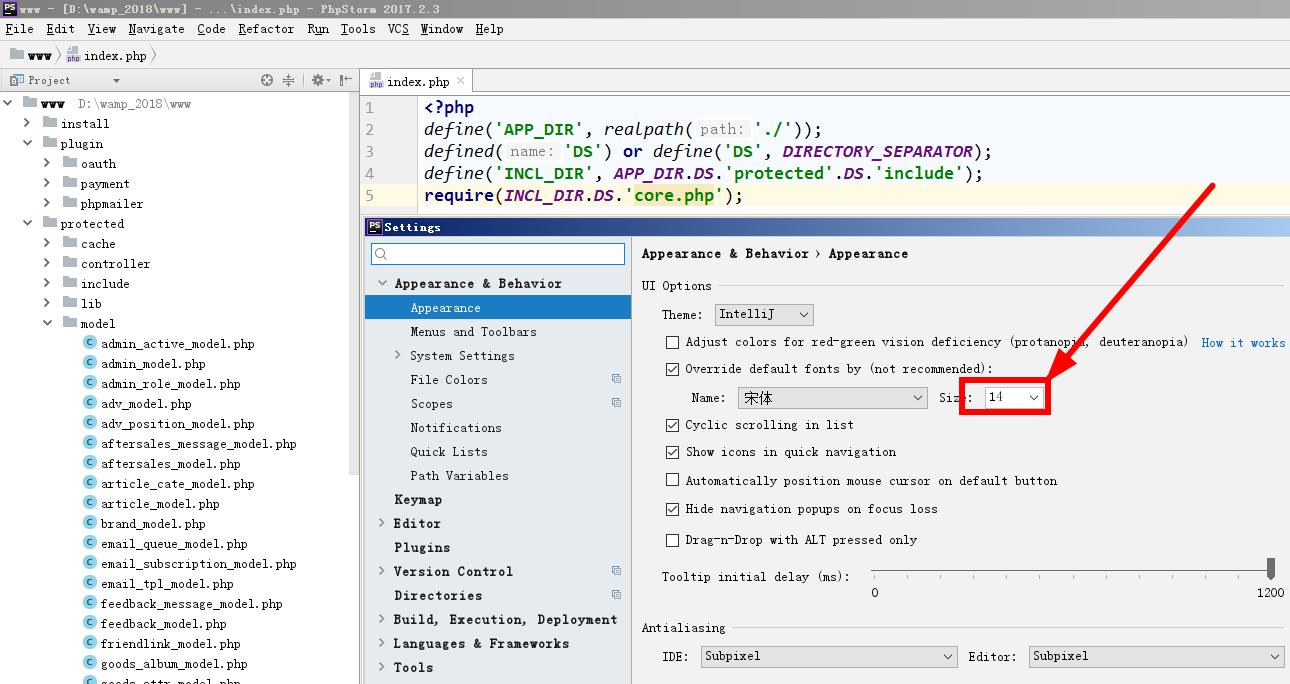The image size is (1290, 684).
Task: Click the install folder icon
Action: (x=50, y=123)
